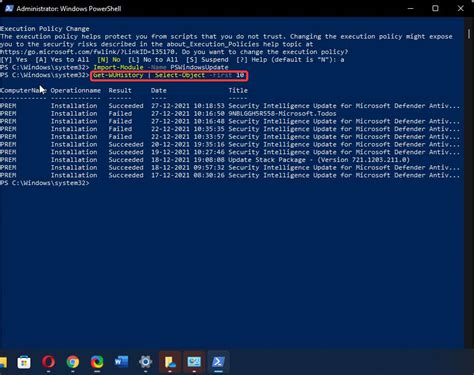Click the '[A] Yes to All' option text
The width and height of the screenshot is (474, 375).
pyautogui.click(x=62, y=60)
